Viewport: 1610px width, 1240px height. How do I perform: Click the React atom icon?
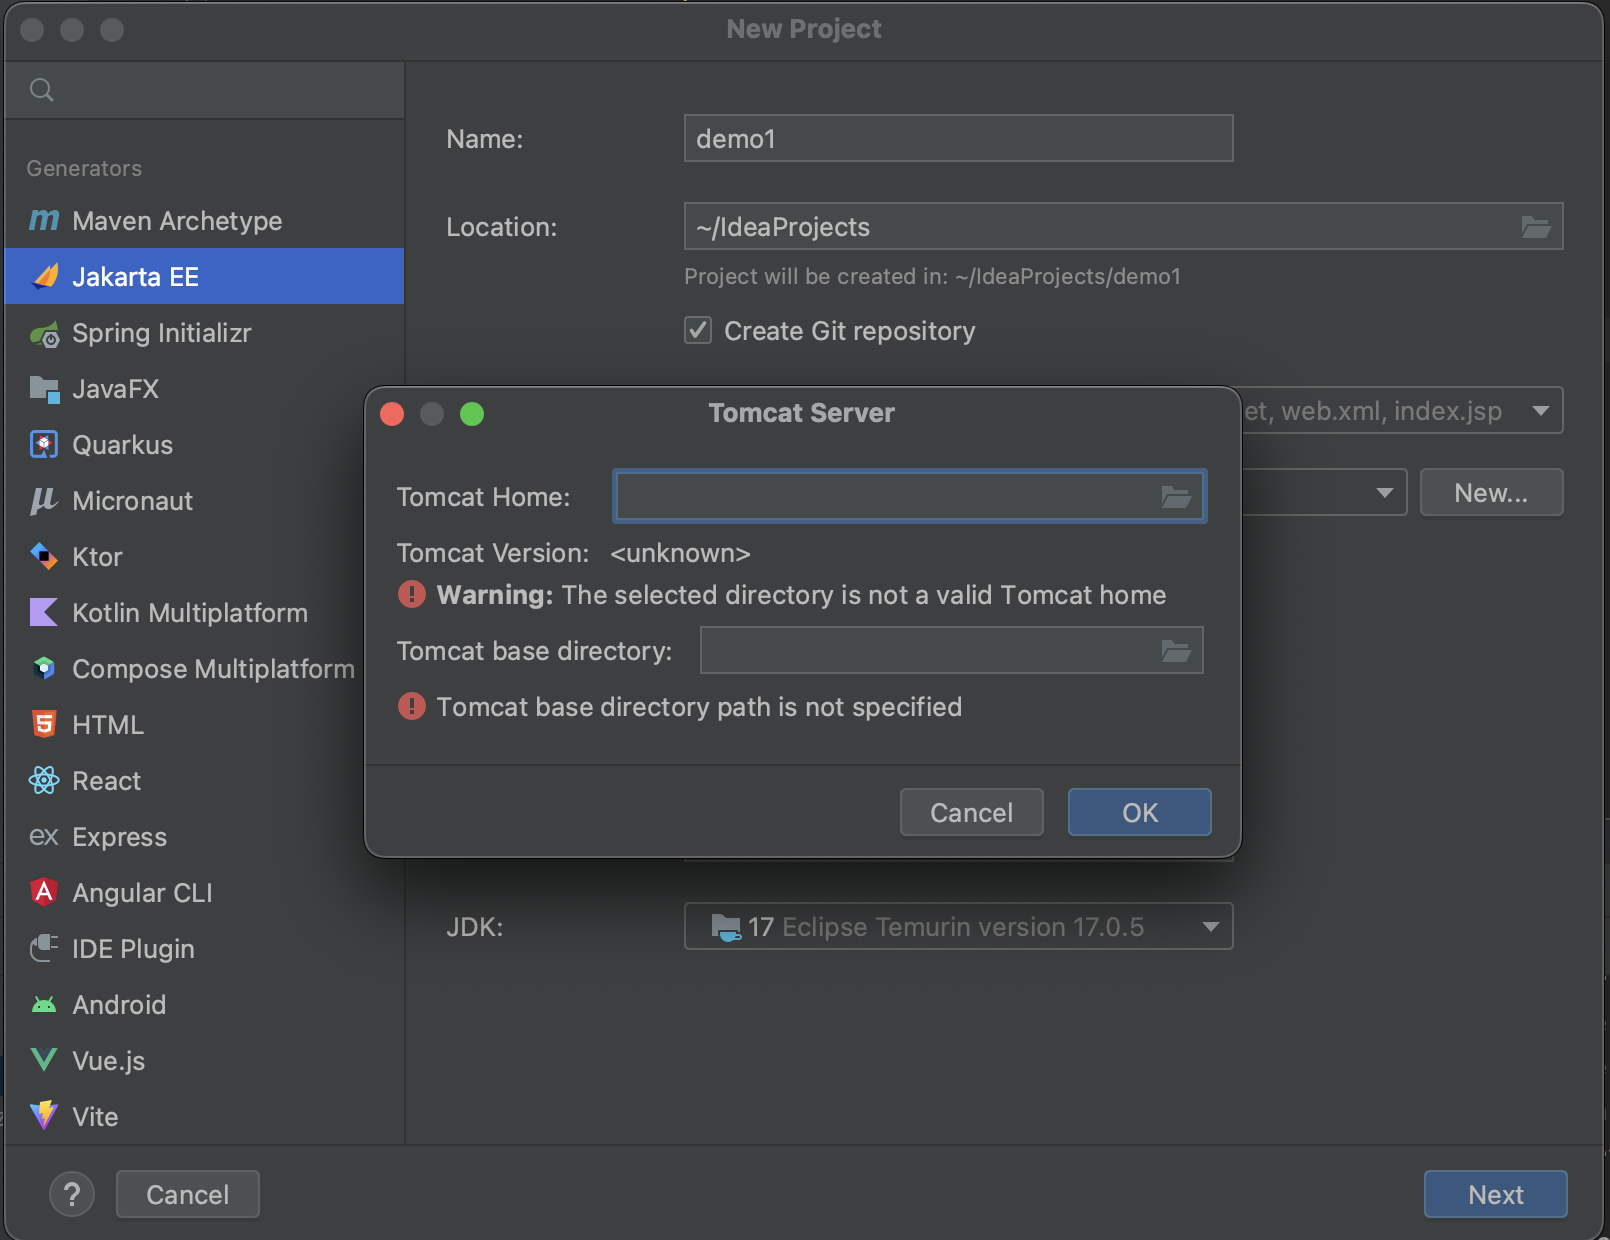(x=44, y=780)
